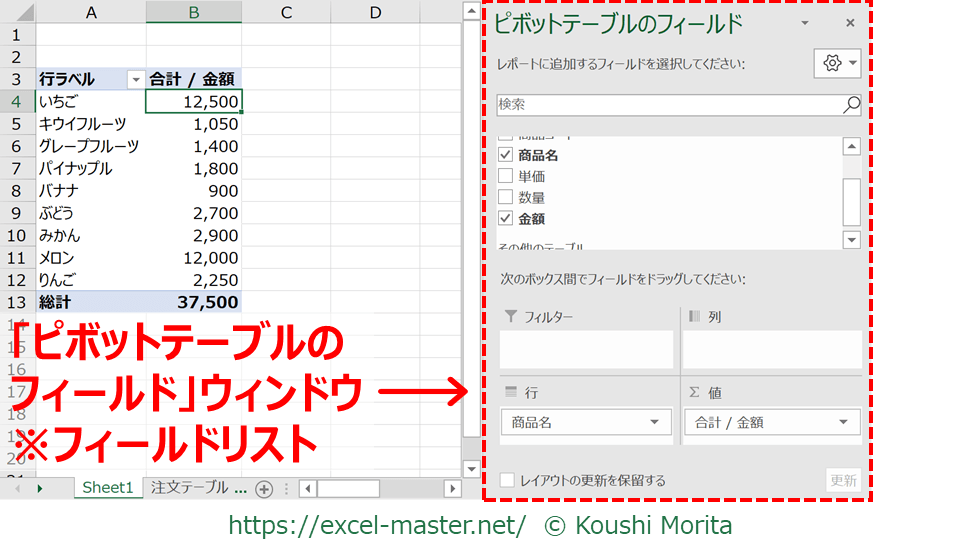Viewport: 960px width, 540px height.
Task: Switch to the Sheet1 tab
Action: click(x=107, y=488)
